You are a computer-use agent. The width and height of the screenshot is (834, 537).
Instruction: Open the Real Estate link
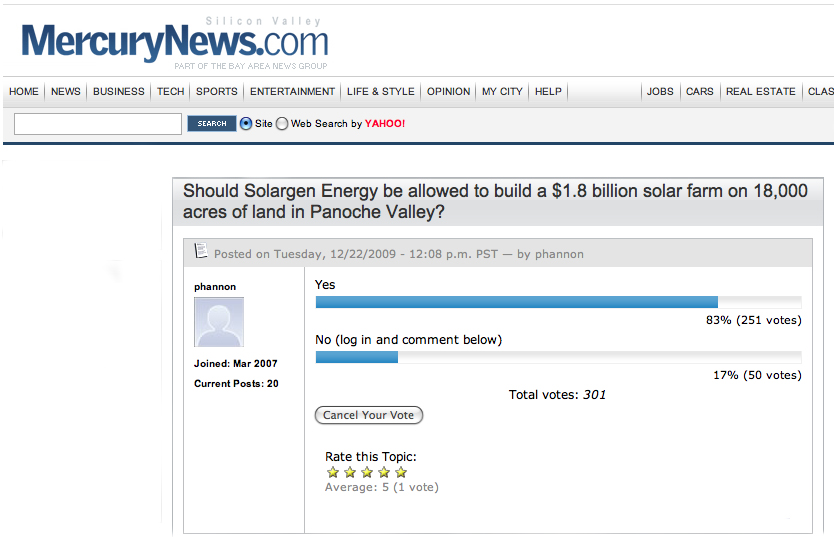click(761, 92)
